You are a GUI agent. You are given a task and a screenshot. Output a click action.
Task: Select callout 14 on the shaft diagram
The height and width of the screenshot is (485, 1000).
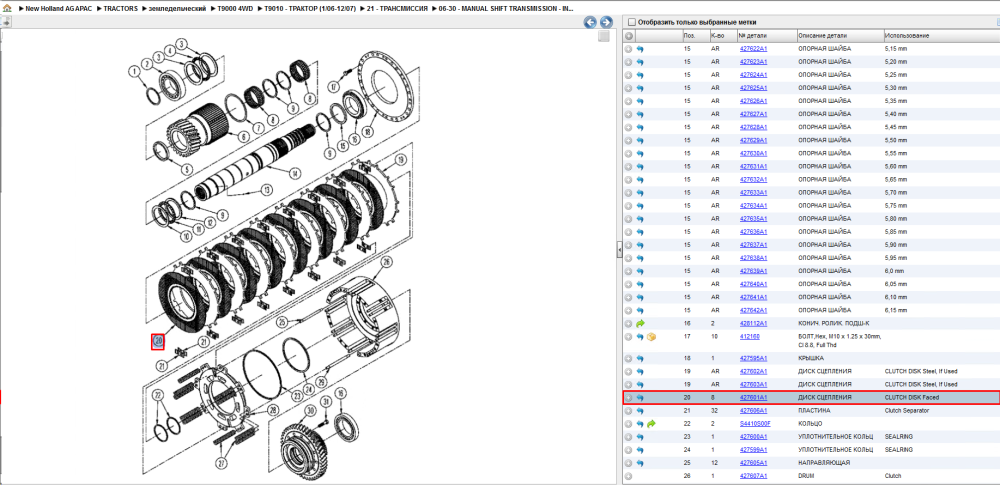[294, 173]
